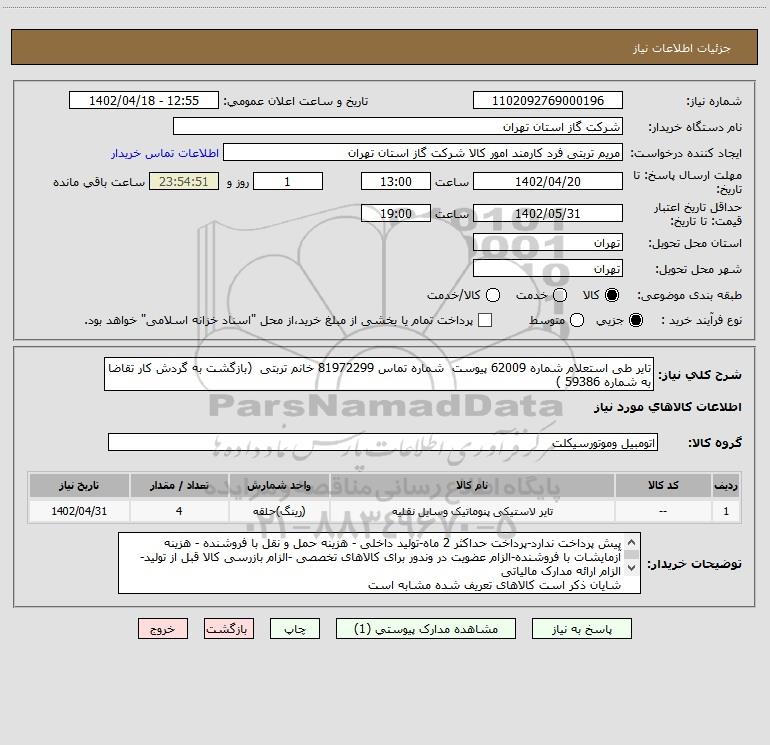
Task: Click the نام کالا column header
Action: click(472, 485)
